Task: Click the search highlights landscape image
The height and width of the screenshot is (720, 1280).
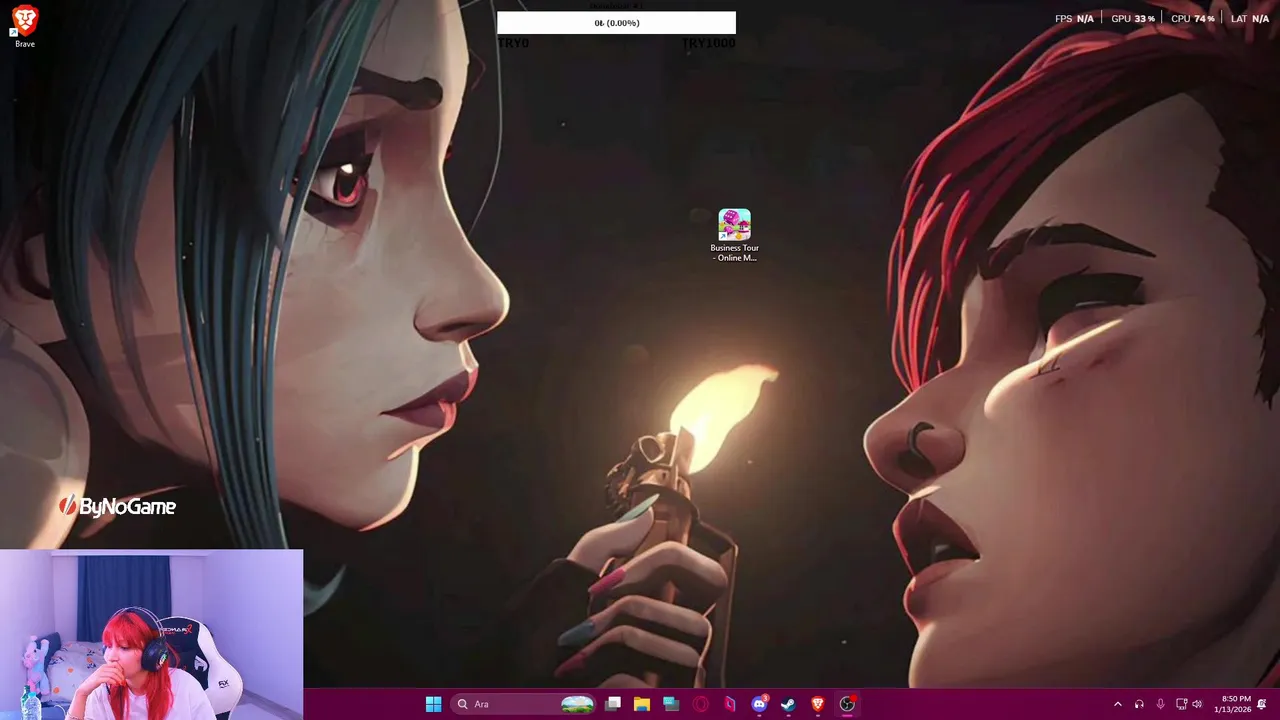Action: click(577, 704)
